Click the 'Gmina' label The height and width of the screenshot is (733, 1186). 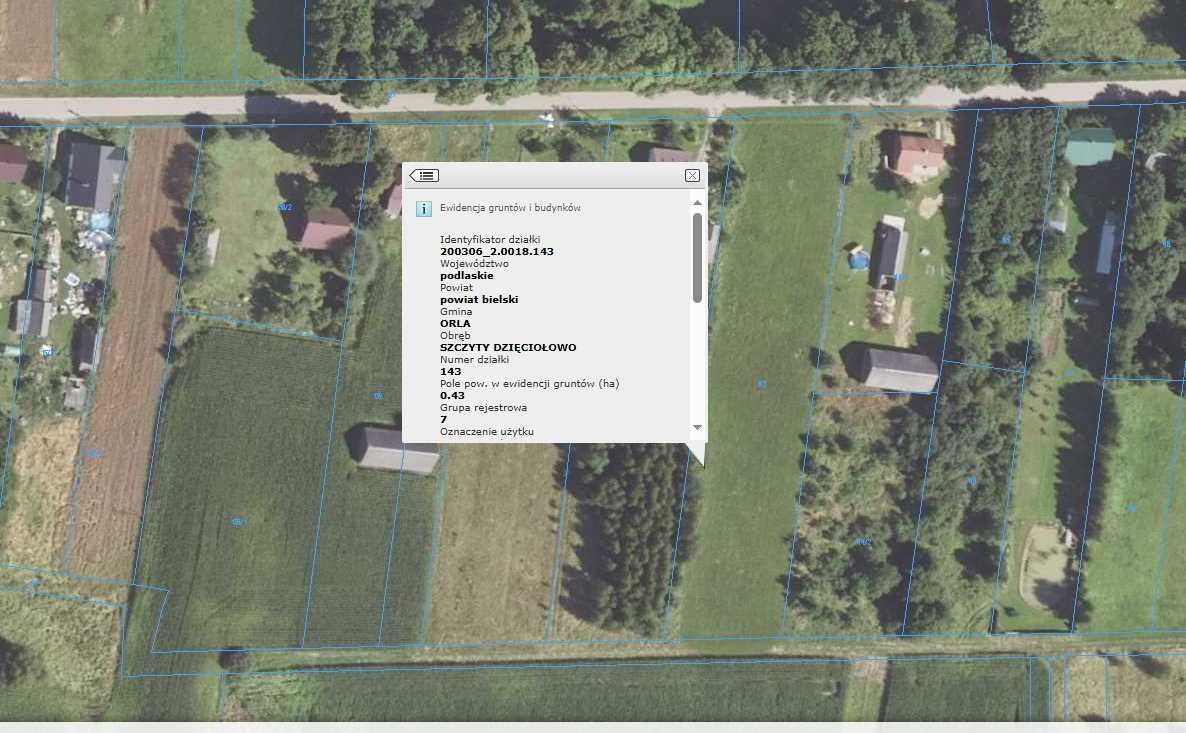456,312
